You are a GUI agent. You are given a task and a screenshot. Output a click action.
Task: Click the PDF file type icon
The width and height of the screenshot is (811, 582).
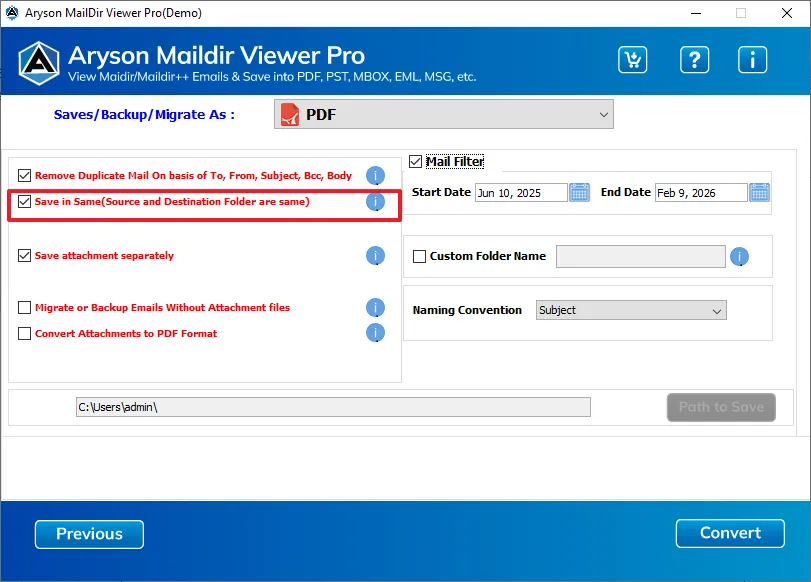point(290,114)
